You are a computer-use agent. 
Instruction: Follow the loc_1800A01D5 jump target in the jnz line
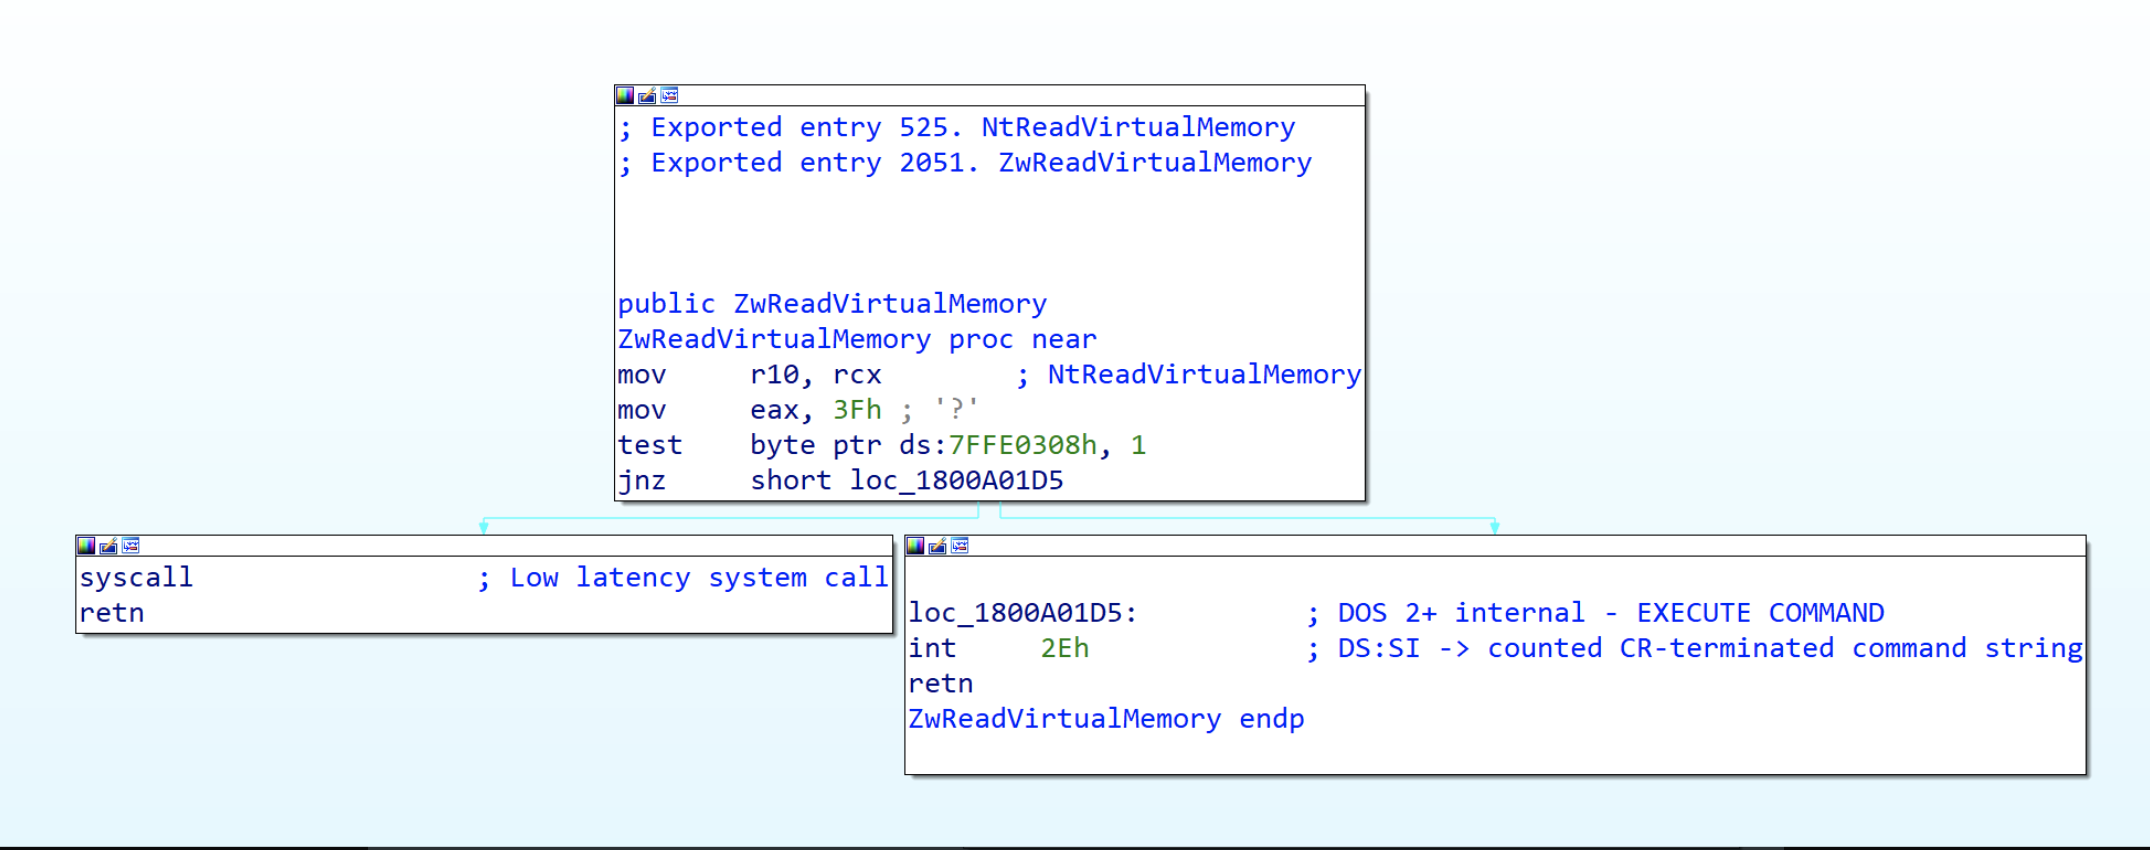tap(956, 481)
